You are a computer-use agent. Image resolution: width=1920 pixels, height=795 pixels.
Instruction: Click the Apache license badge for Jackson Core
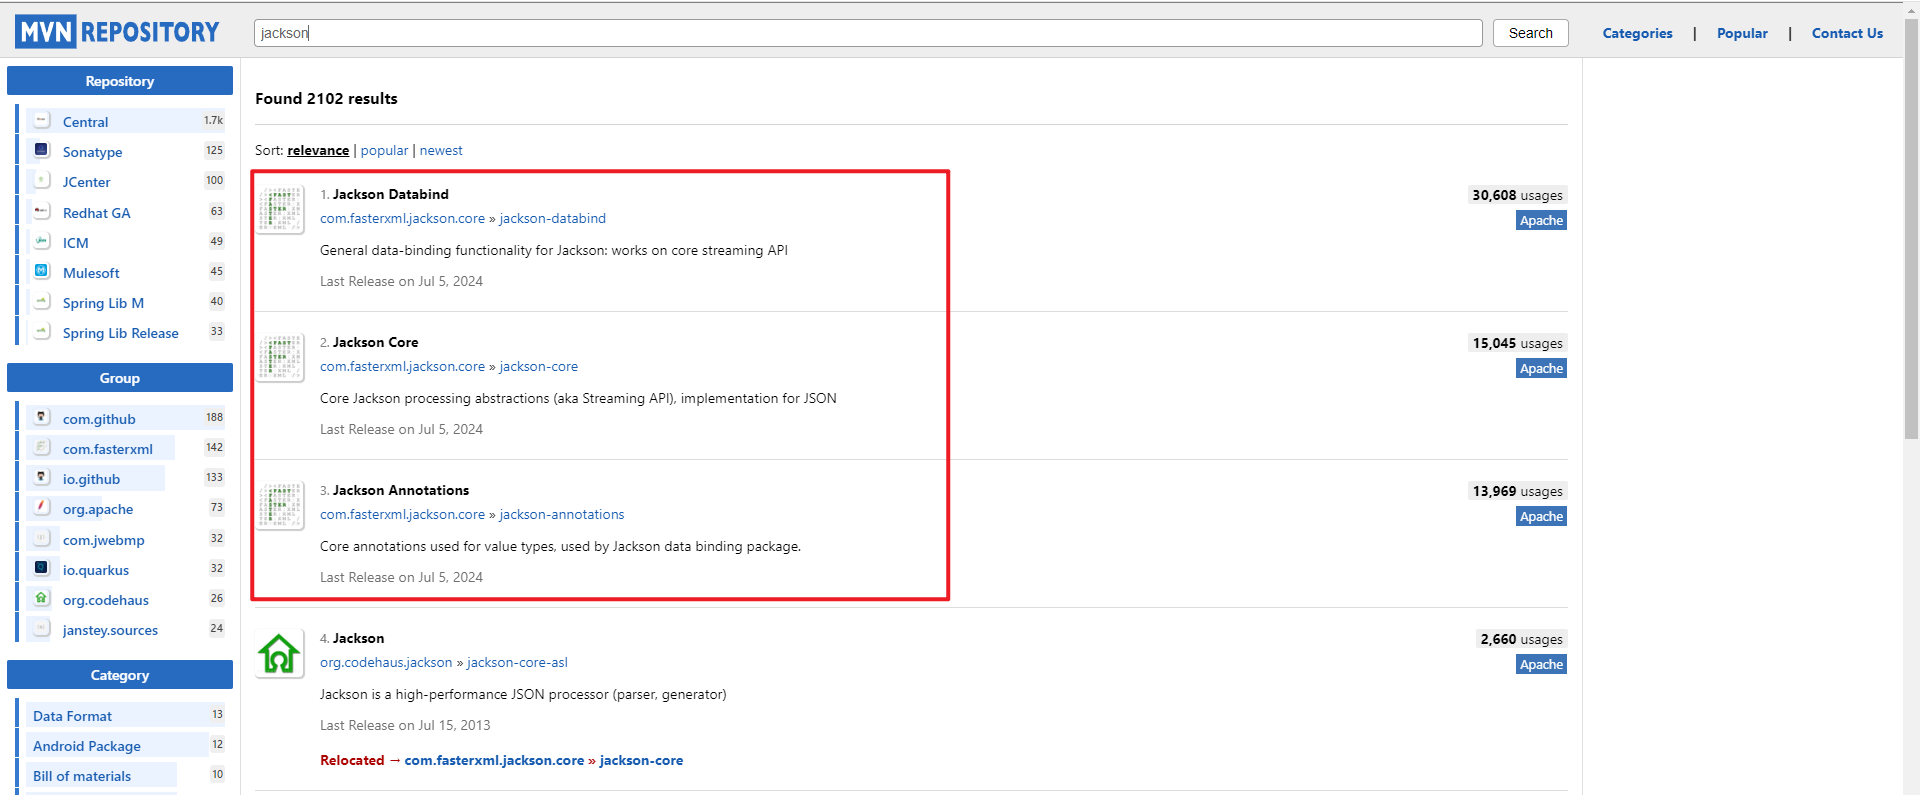pyautogui.click(x=1541, y=368)
